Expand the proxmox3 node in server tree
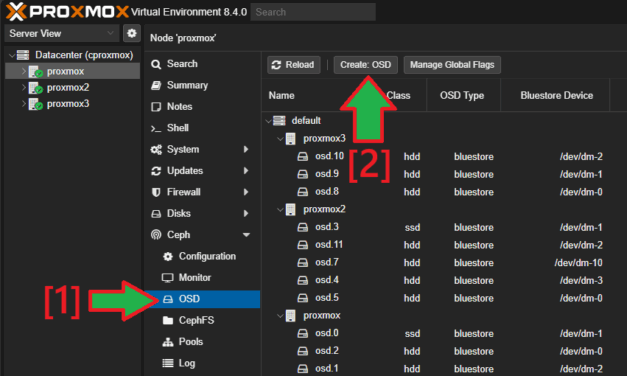The width and height of the screenshot is (627, 376). pos(24,104)
